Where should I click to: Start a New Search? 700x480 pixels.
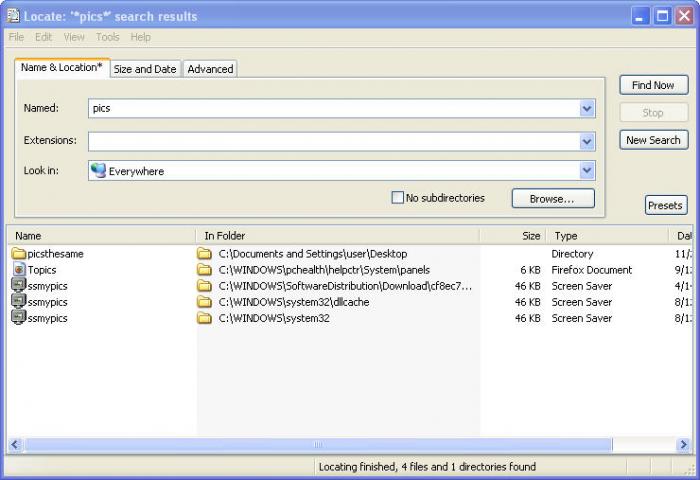654,140
